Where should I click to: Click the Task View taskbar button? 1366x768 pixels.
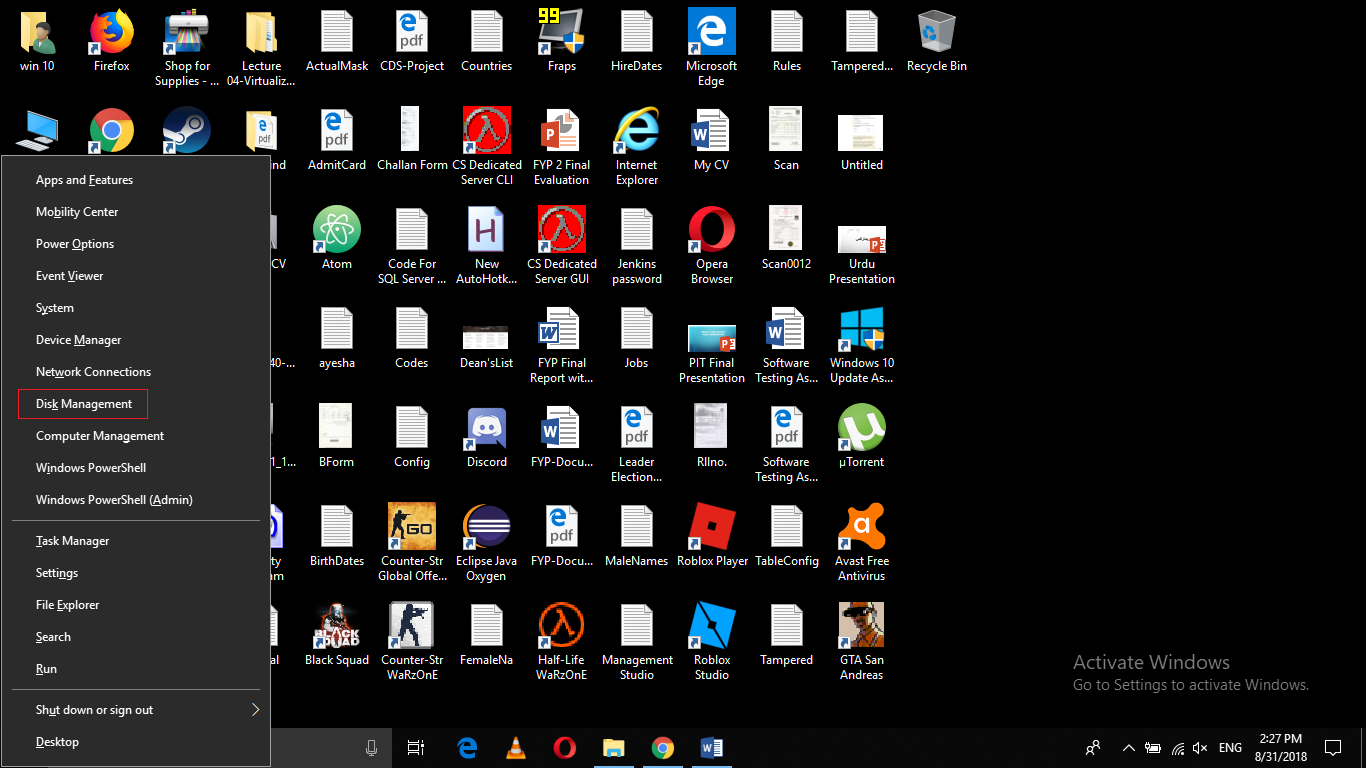point(416,748)
